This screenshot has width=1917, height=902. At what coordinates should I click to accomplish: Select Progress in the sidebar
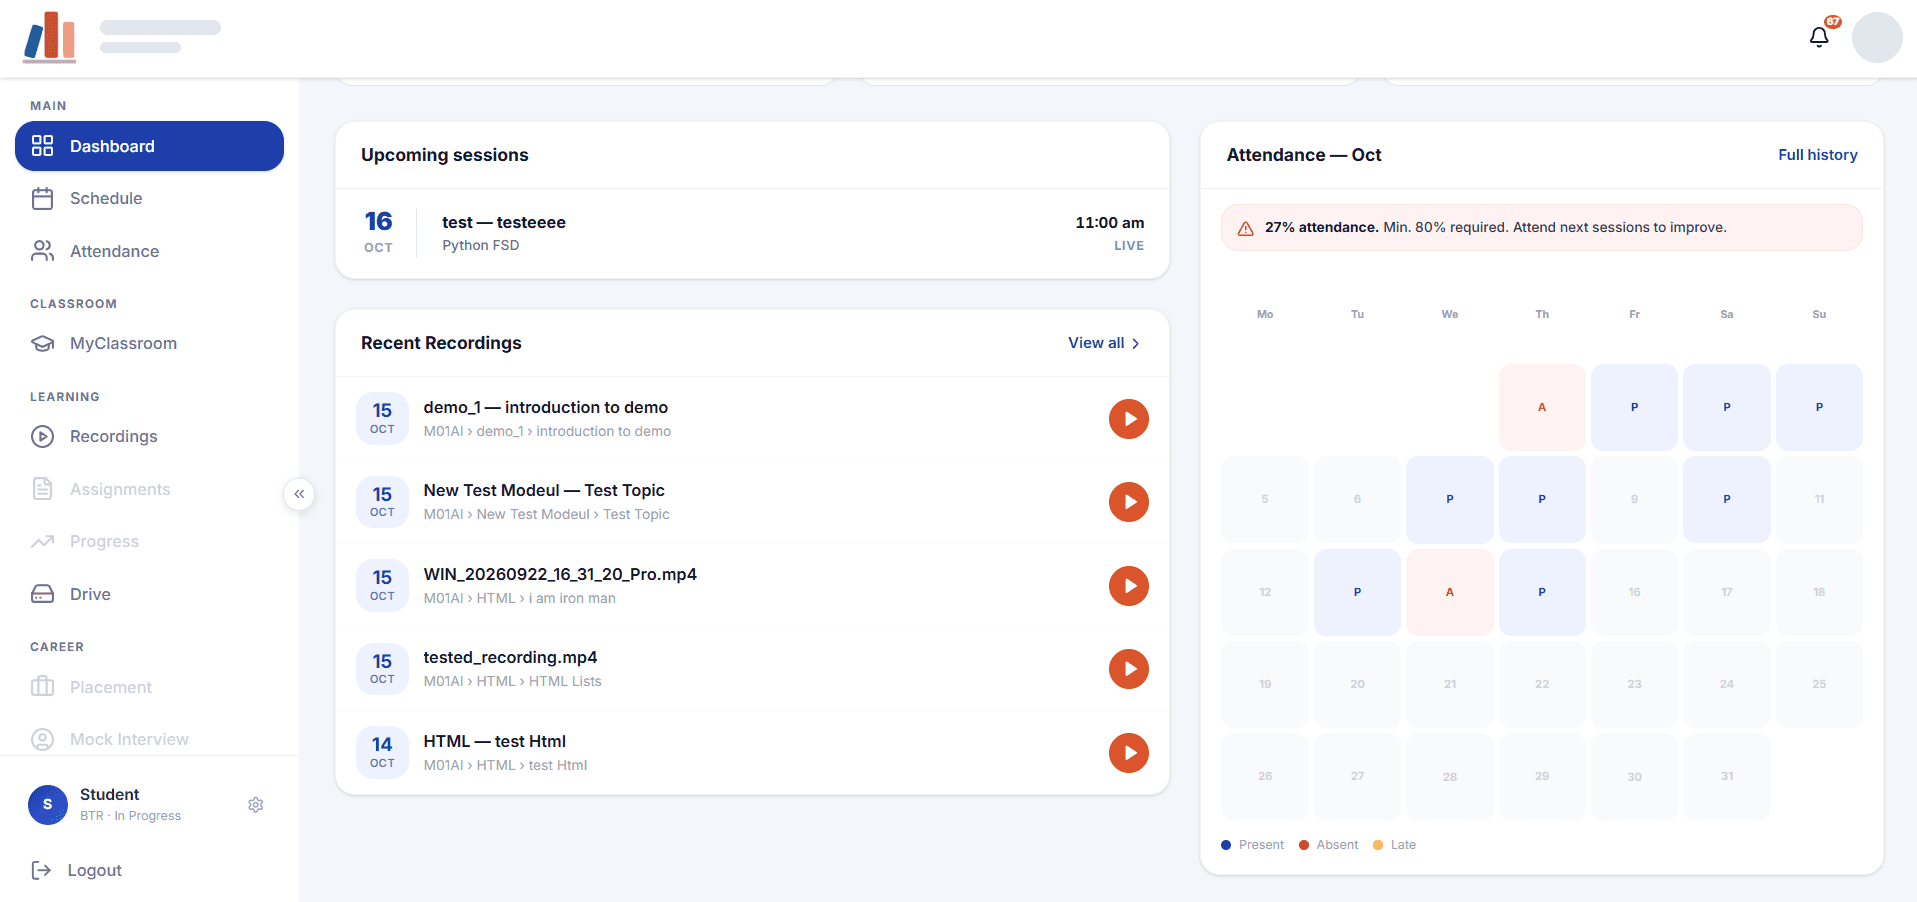point(149,541)
